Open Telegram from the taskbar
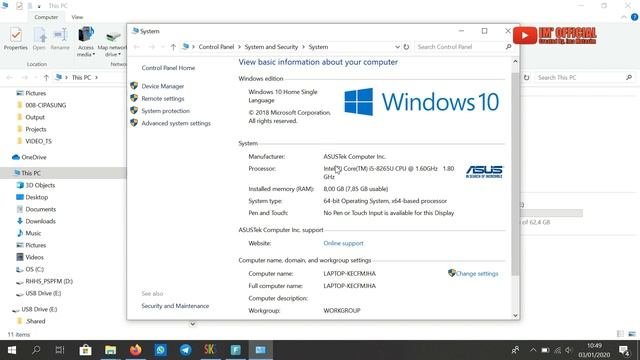The image size is (640, 360). pyautogui.click(x=185, y=350)
